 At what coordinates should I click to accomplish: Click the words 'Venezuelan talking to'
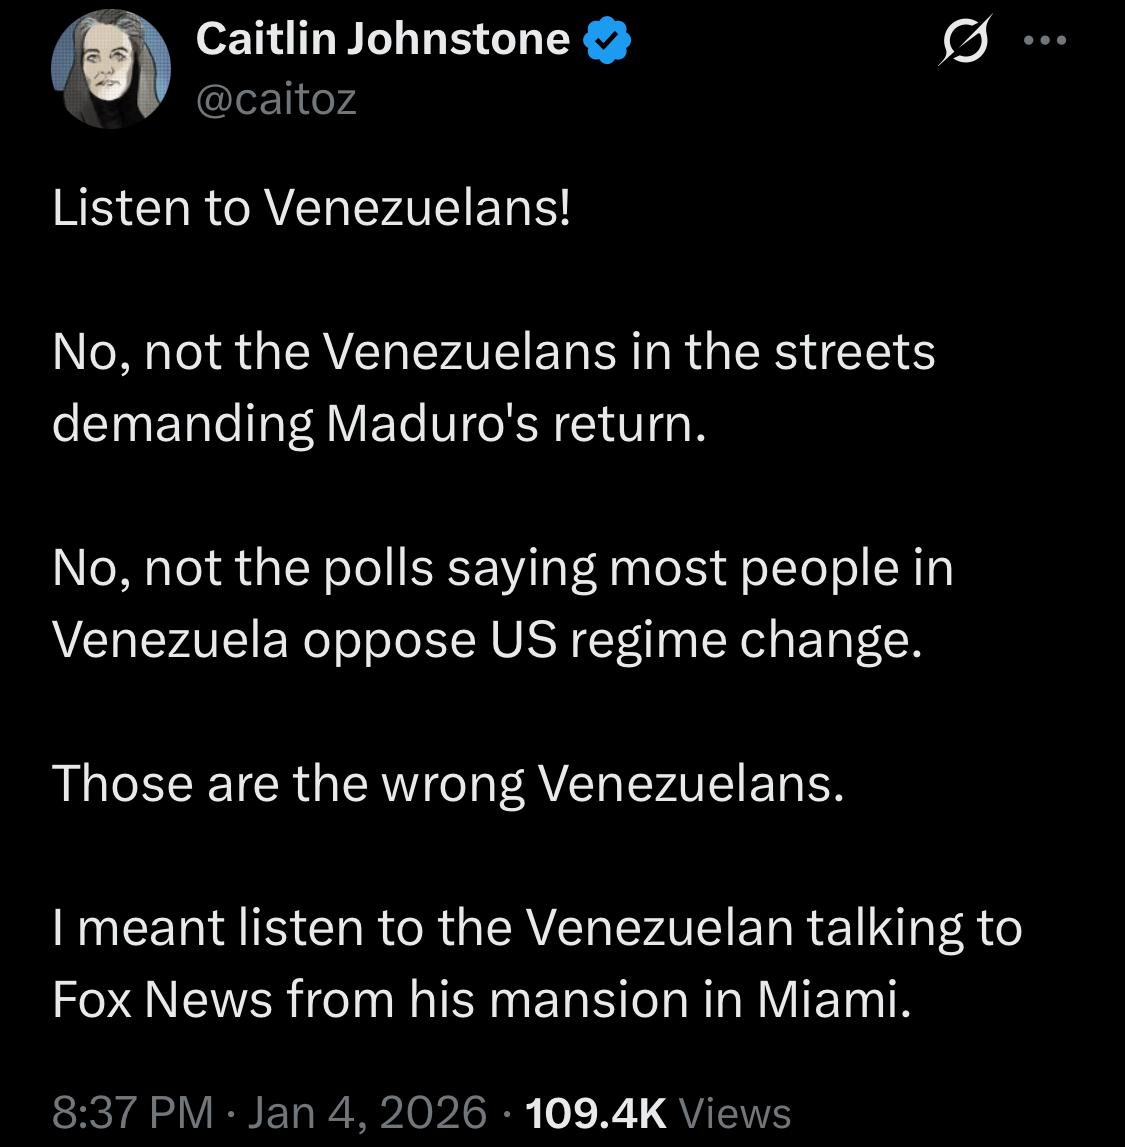click(x=772, y=928)
